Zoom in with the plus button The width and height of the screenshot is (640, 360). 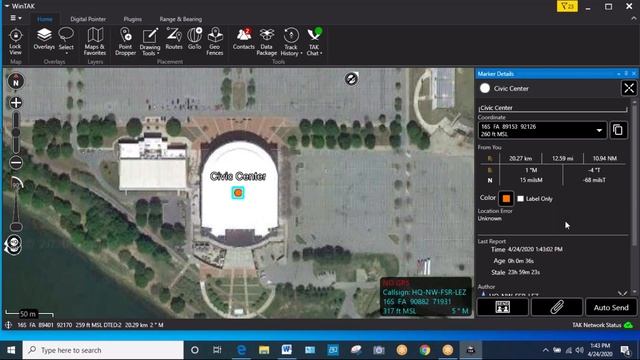16,102
